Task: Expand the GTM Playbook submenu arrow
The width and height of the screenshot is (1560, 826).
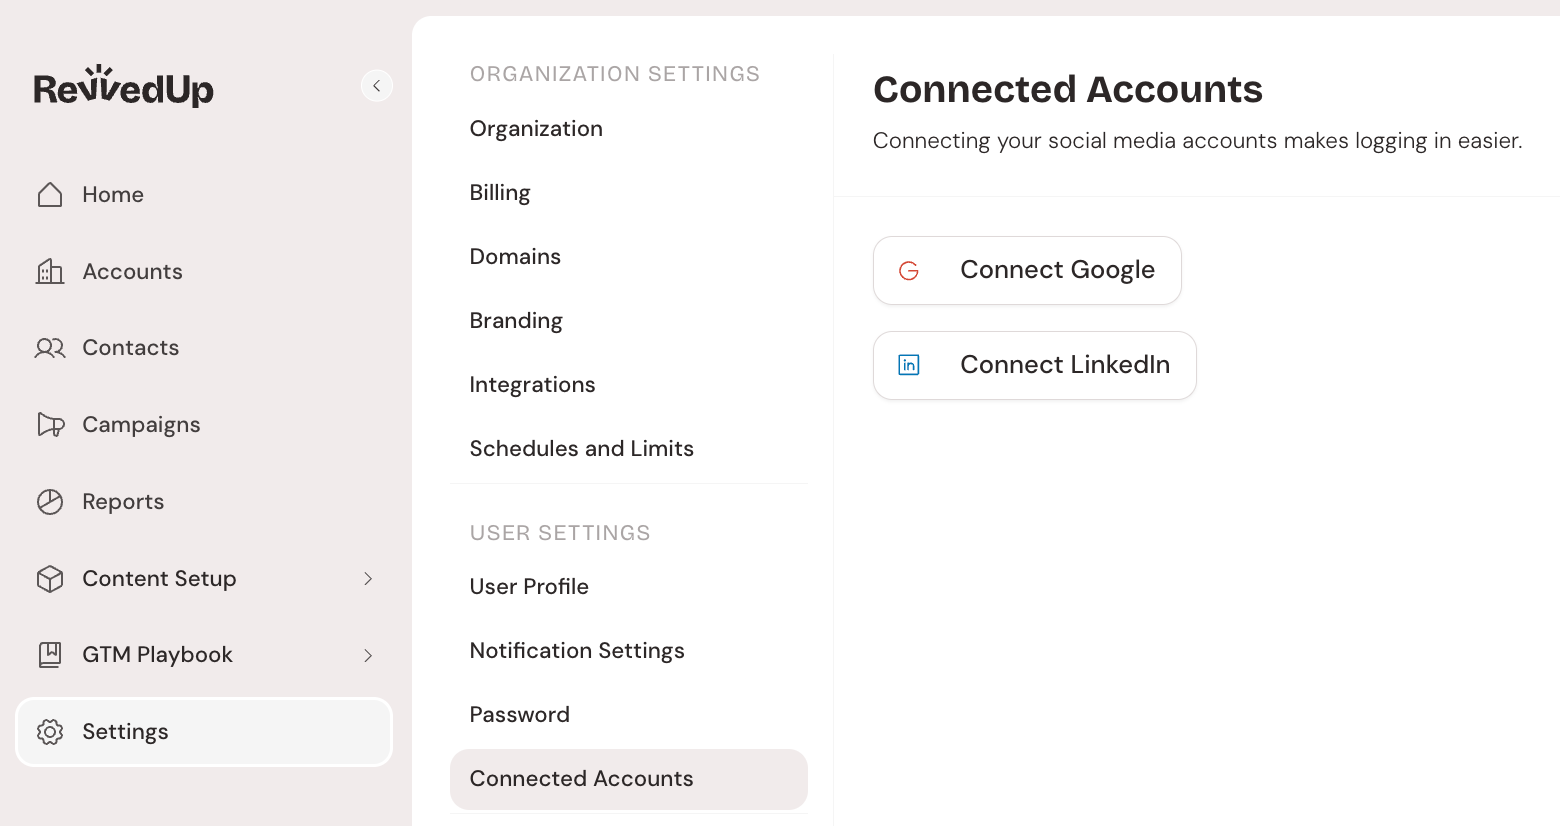Action: point(368,655)
